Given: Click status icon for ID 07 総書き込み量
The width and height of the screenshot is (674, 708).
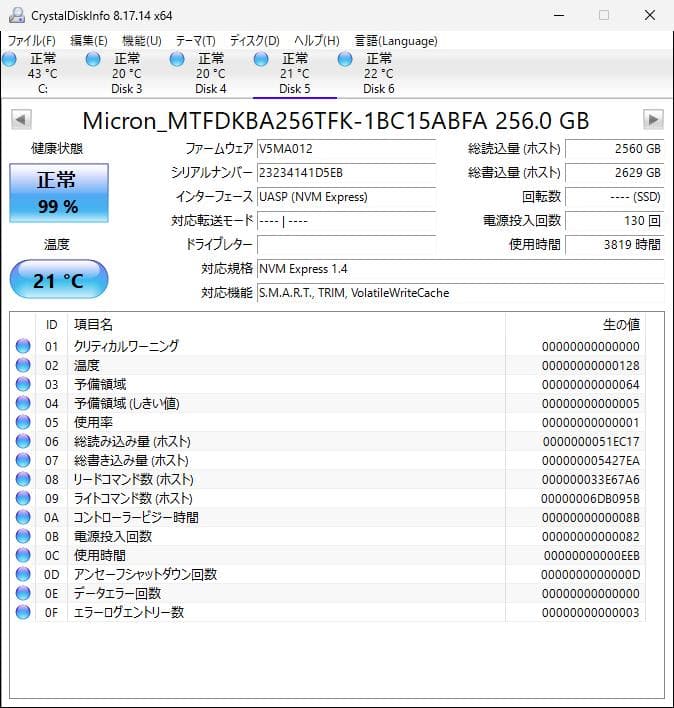Looking at the screenshot, I should click(x=23, y=460).
